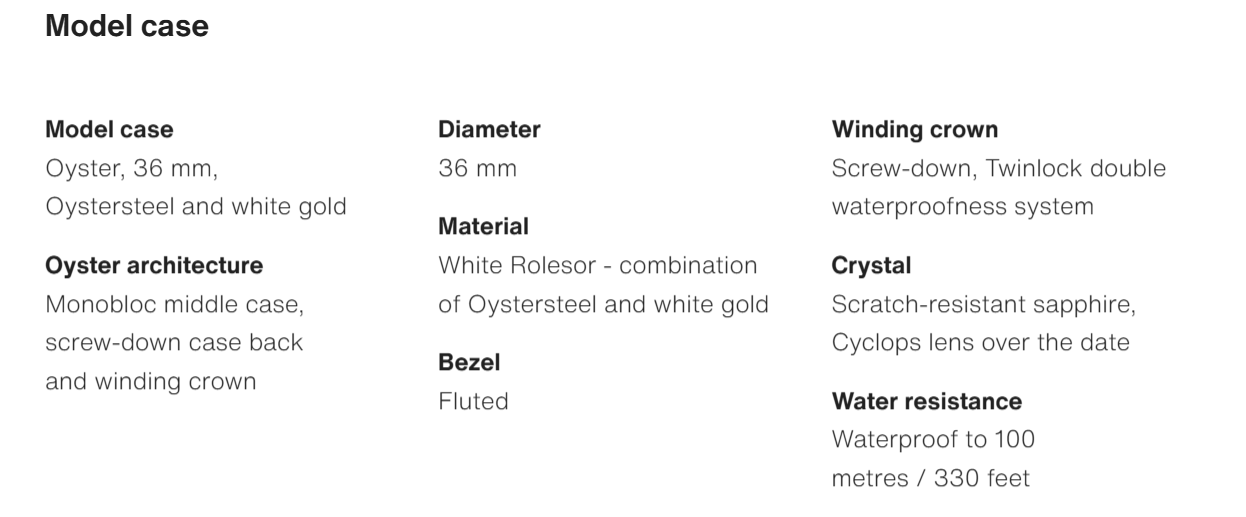Click the "Scratch-resistant sapphire," text line

click(x=983, y=304)
